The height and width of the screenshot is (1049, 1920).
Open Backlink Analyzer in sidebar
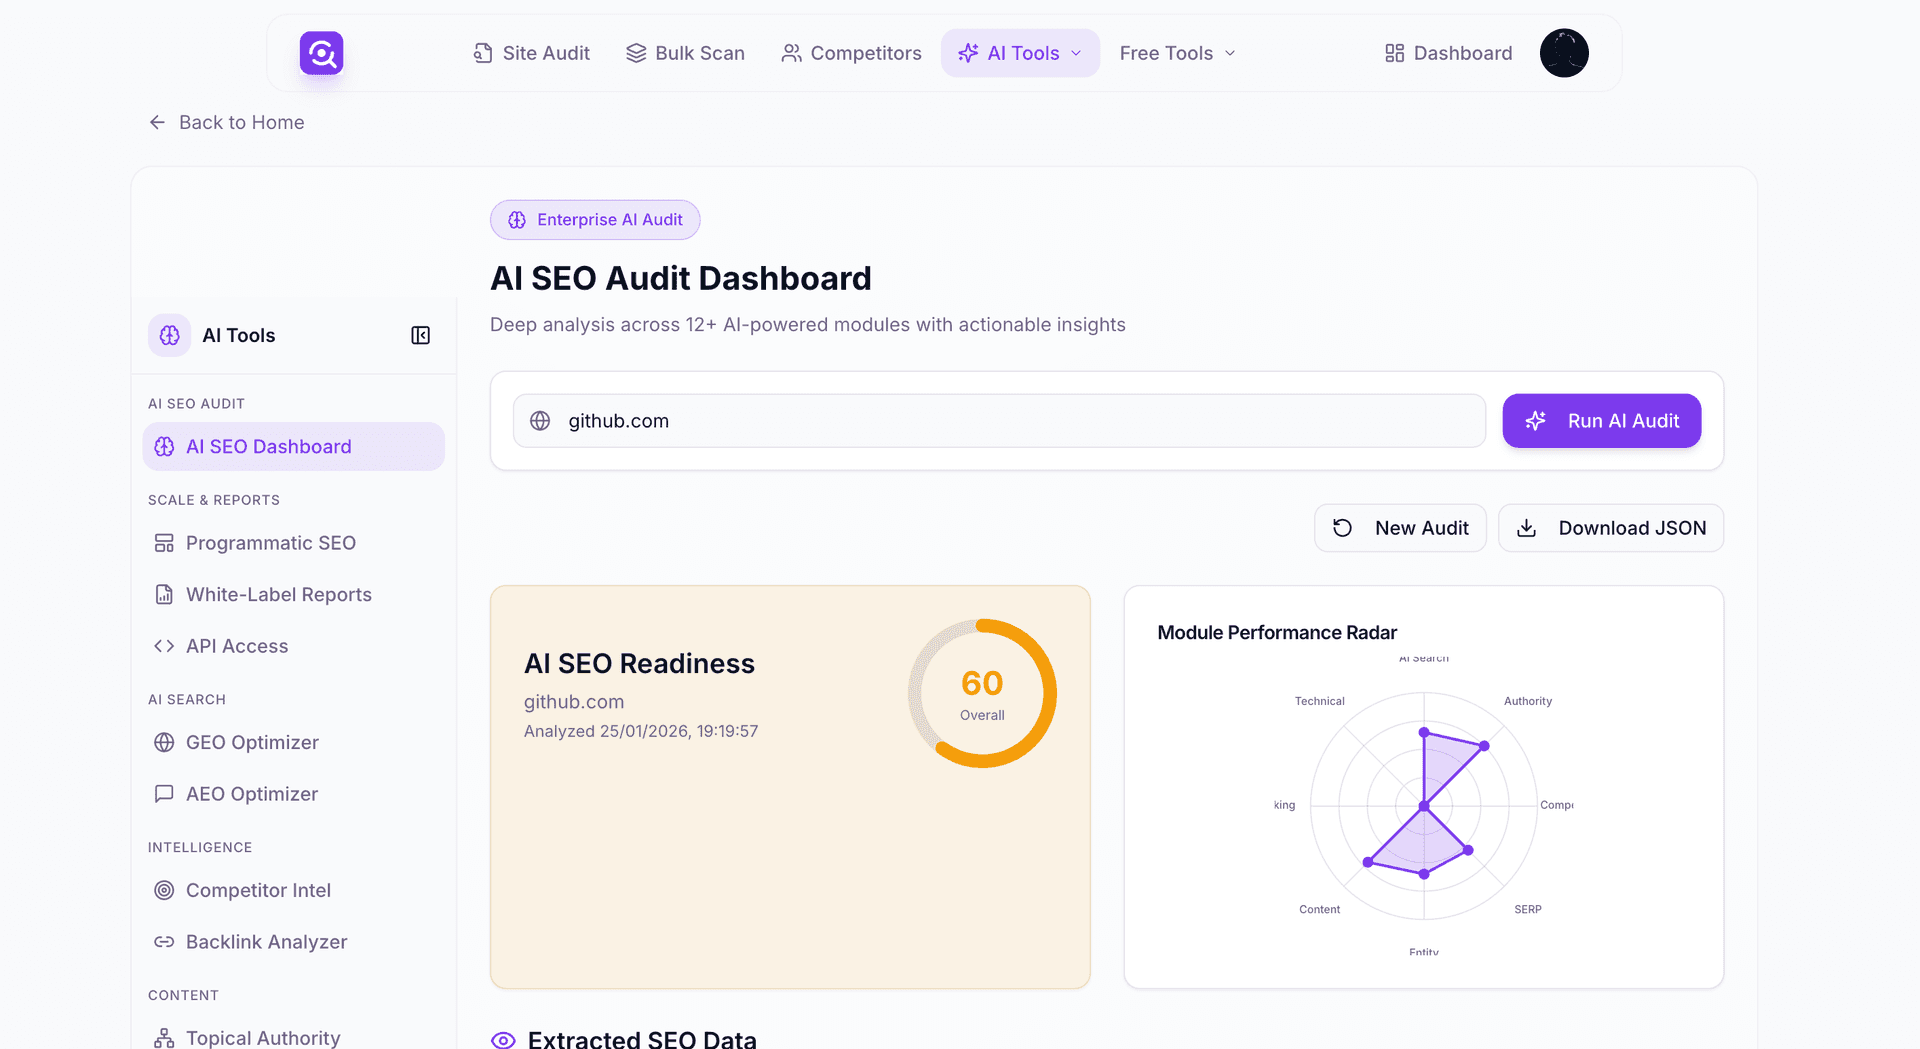265,942
